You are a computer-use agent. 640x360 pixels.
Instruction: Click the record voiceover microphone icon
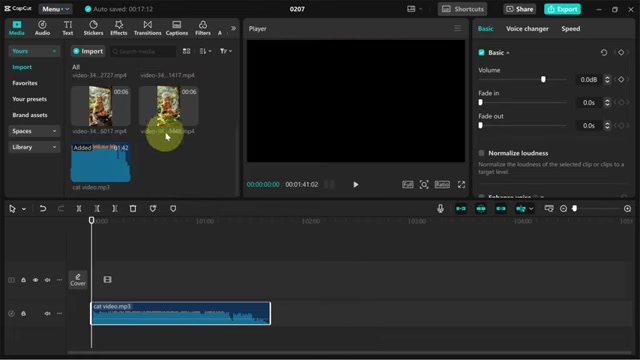point(440,209)
